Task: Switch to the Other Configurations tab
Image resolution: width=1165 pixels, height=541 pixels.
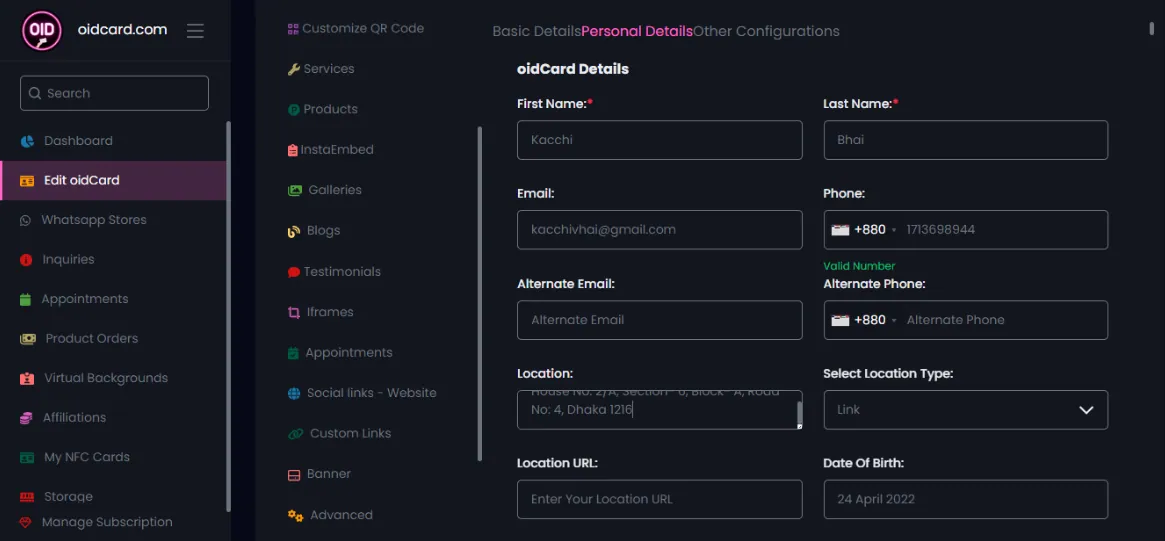Action: pyautogui.click(x=766, y=31)
